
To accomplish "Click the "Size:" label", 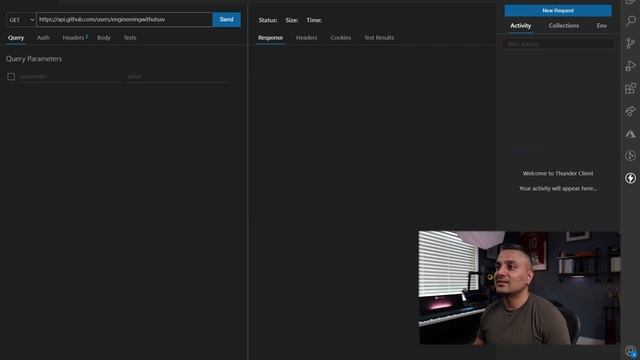I will pyautogui.click(x=291, y=20).
